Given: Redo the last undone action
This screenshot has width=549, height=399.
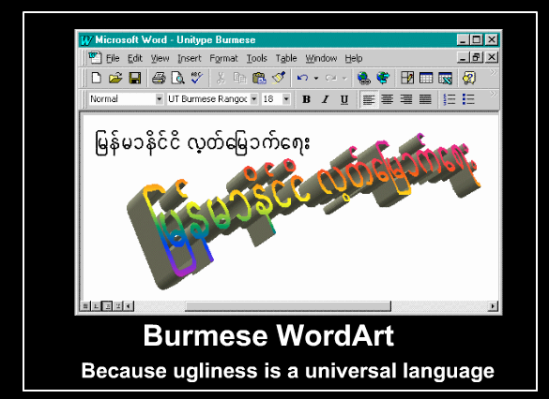Looking at the screenshot, I should (x=331, y=78).
